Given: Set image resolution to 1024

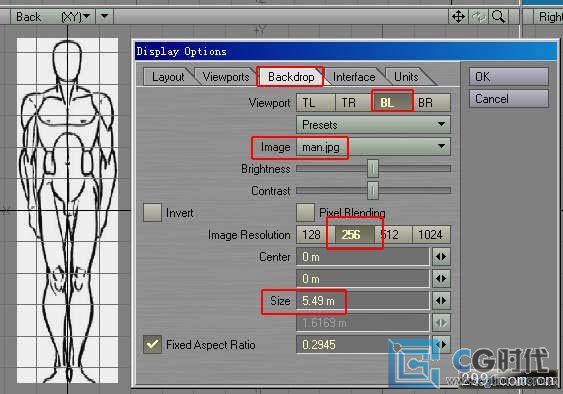Looking at the screenshot, I should 431,235.
